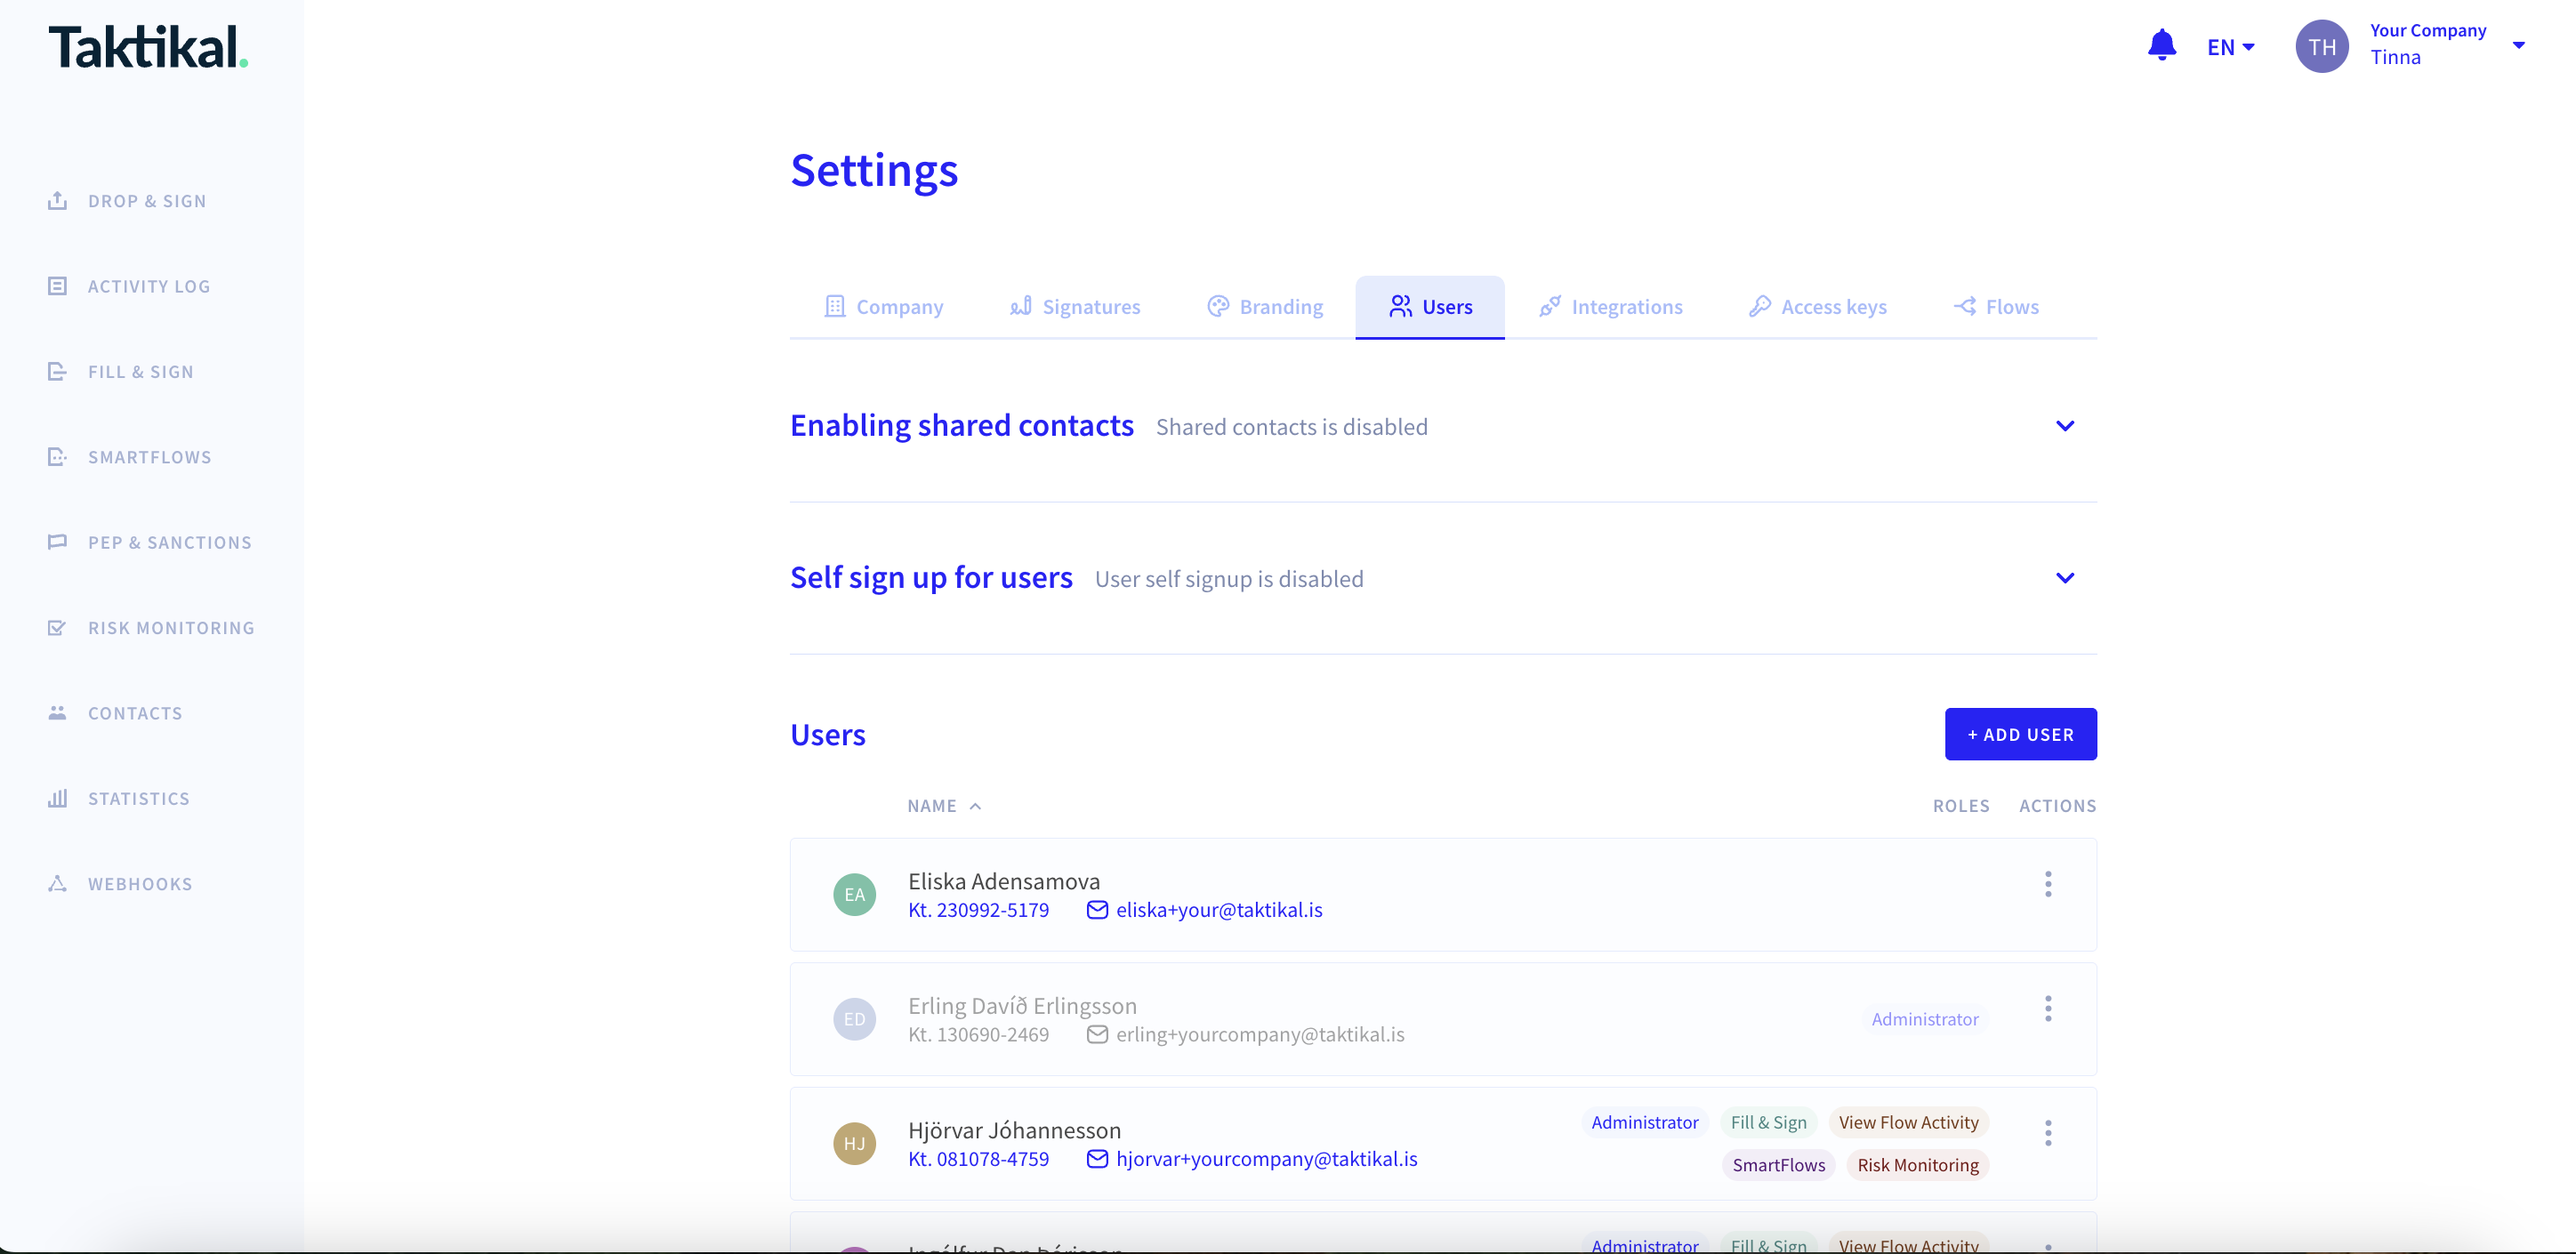Screen dimensions: 2576x1254
Task: Click Hjörvar's SmartFlows role tag
Action: click(1778, 1165)
